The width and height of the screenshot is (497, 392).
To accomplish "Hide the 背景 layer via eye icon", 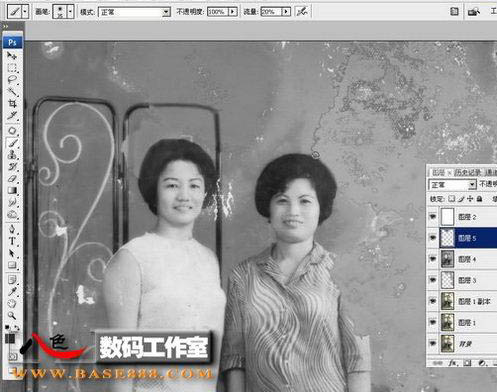I will point(433,343).
